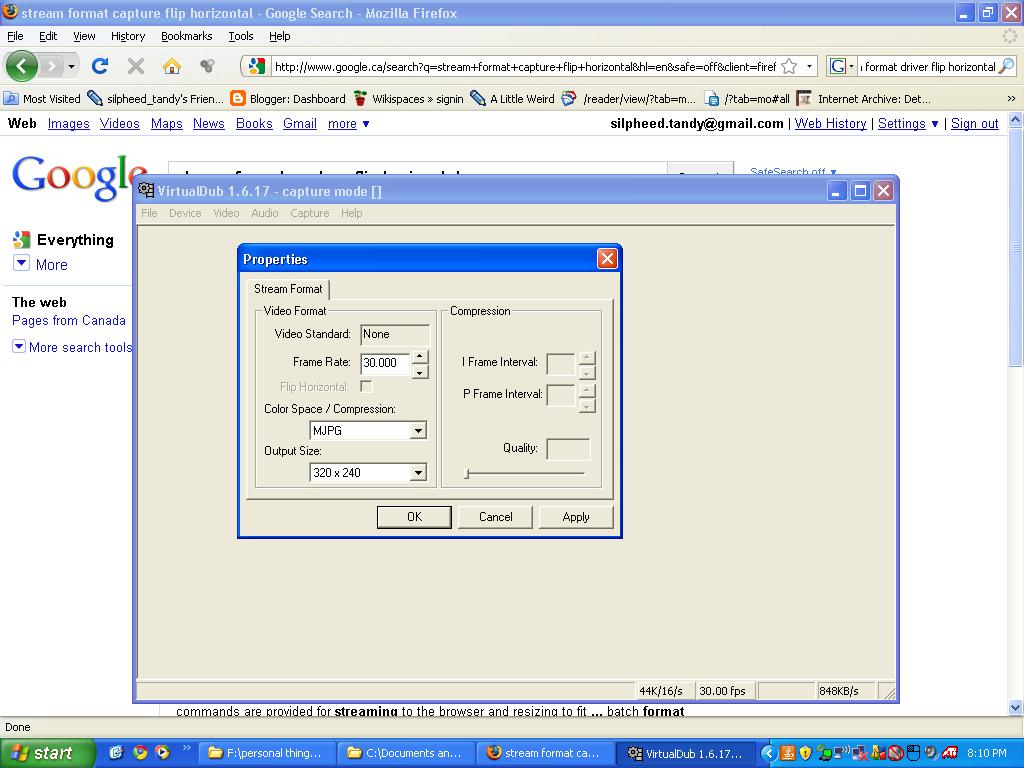This screenshot has height=768, width=1024.
Task: Click the Google Chrome quick launch icon
Action: coord(140,752)
